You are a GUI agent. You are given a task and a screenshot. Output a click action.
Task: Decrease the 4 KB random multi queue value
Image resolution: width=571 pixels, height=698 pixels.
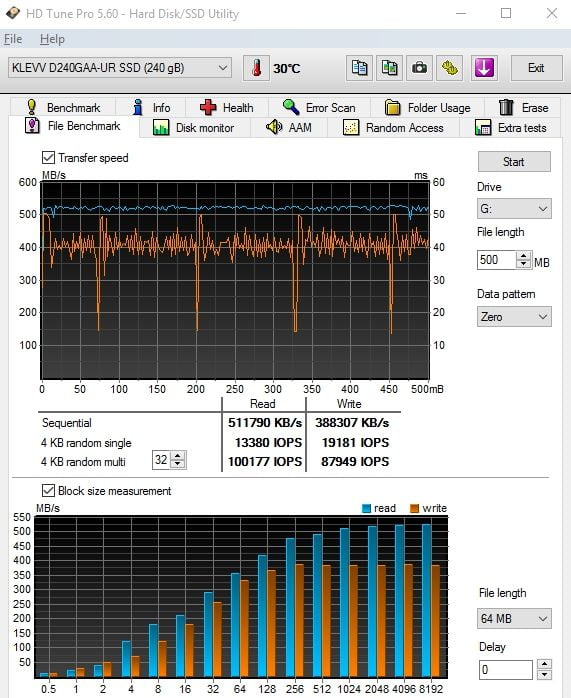(178, 464)
